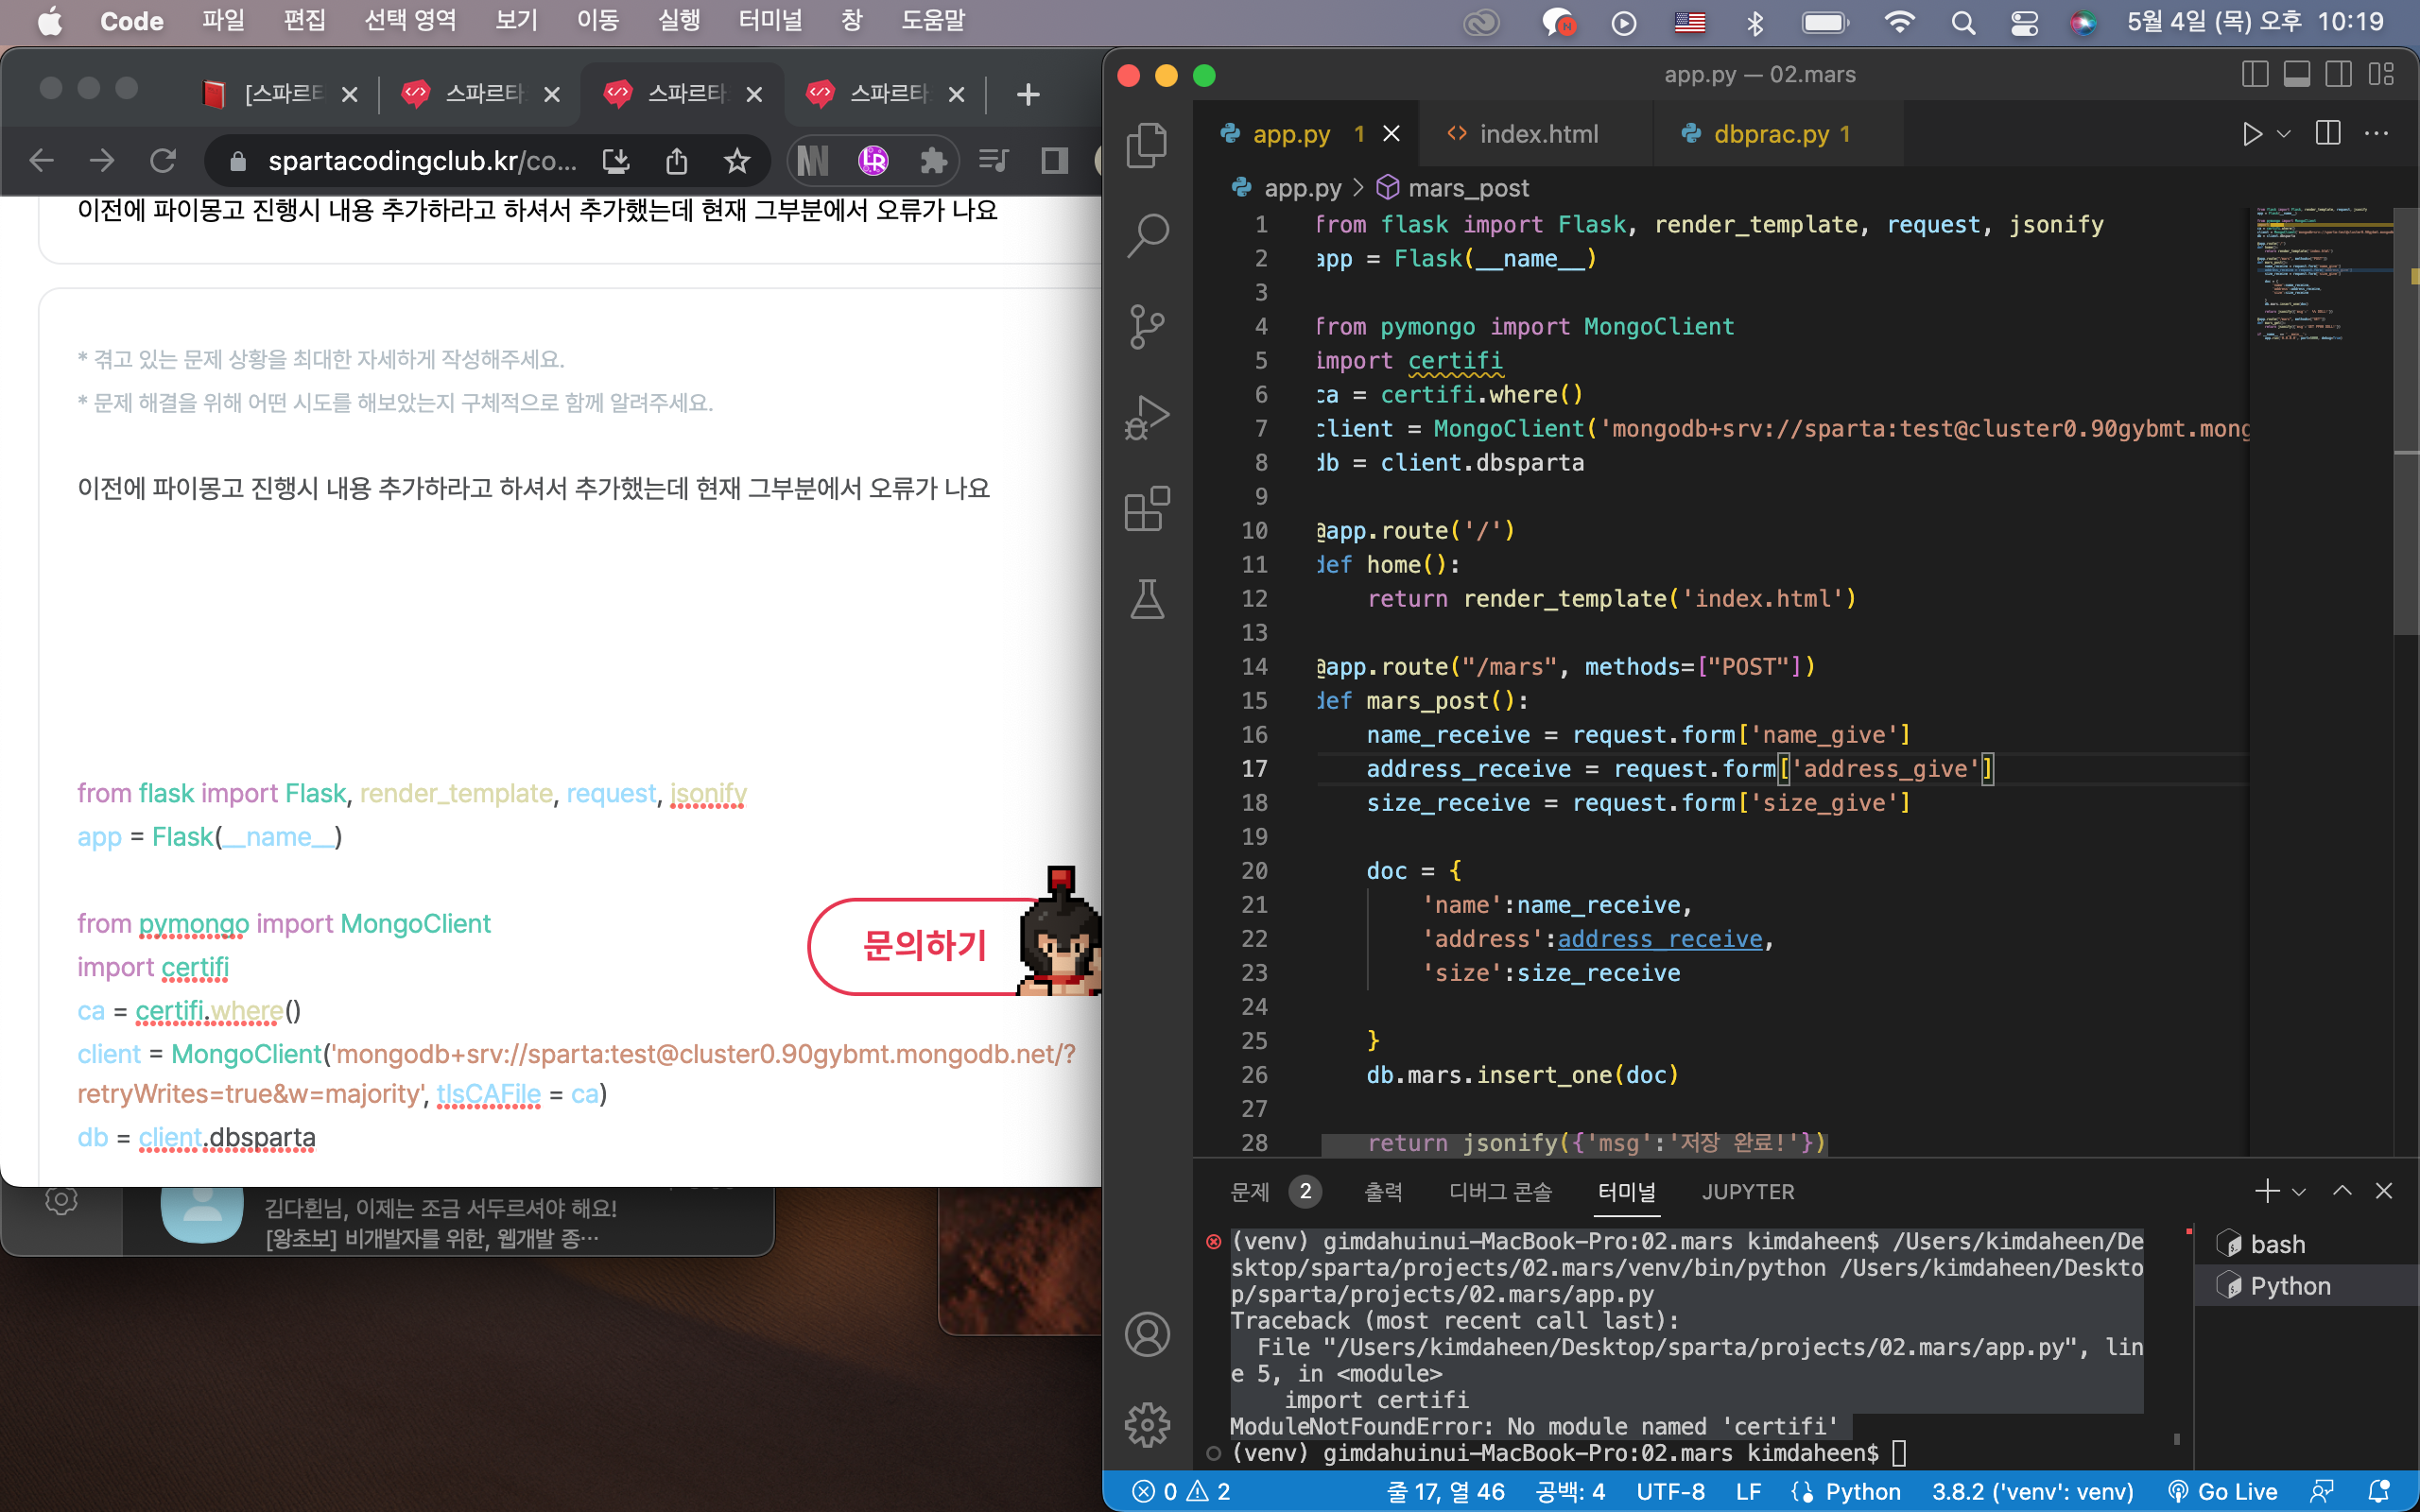Open Spotlight search in menu bar

pyautogui.click(x=1963, y=22)
